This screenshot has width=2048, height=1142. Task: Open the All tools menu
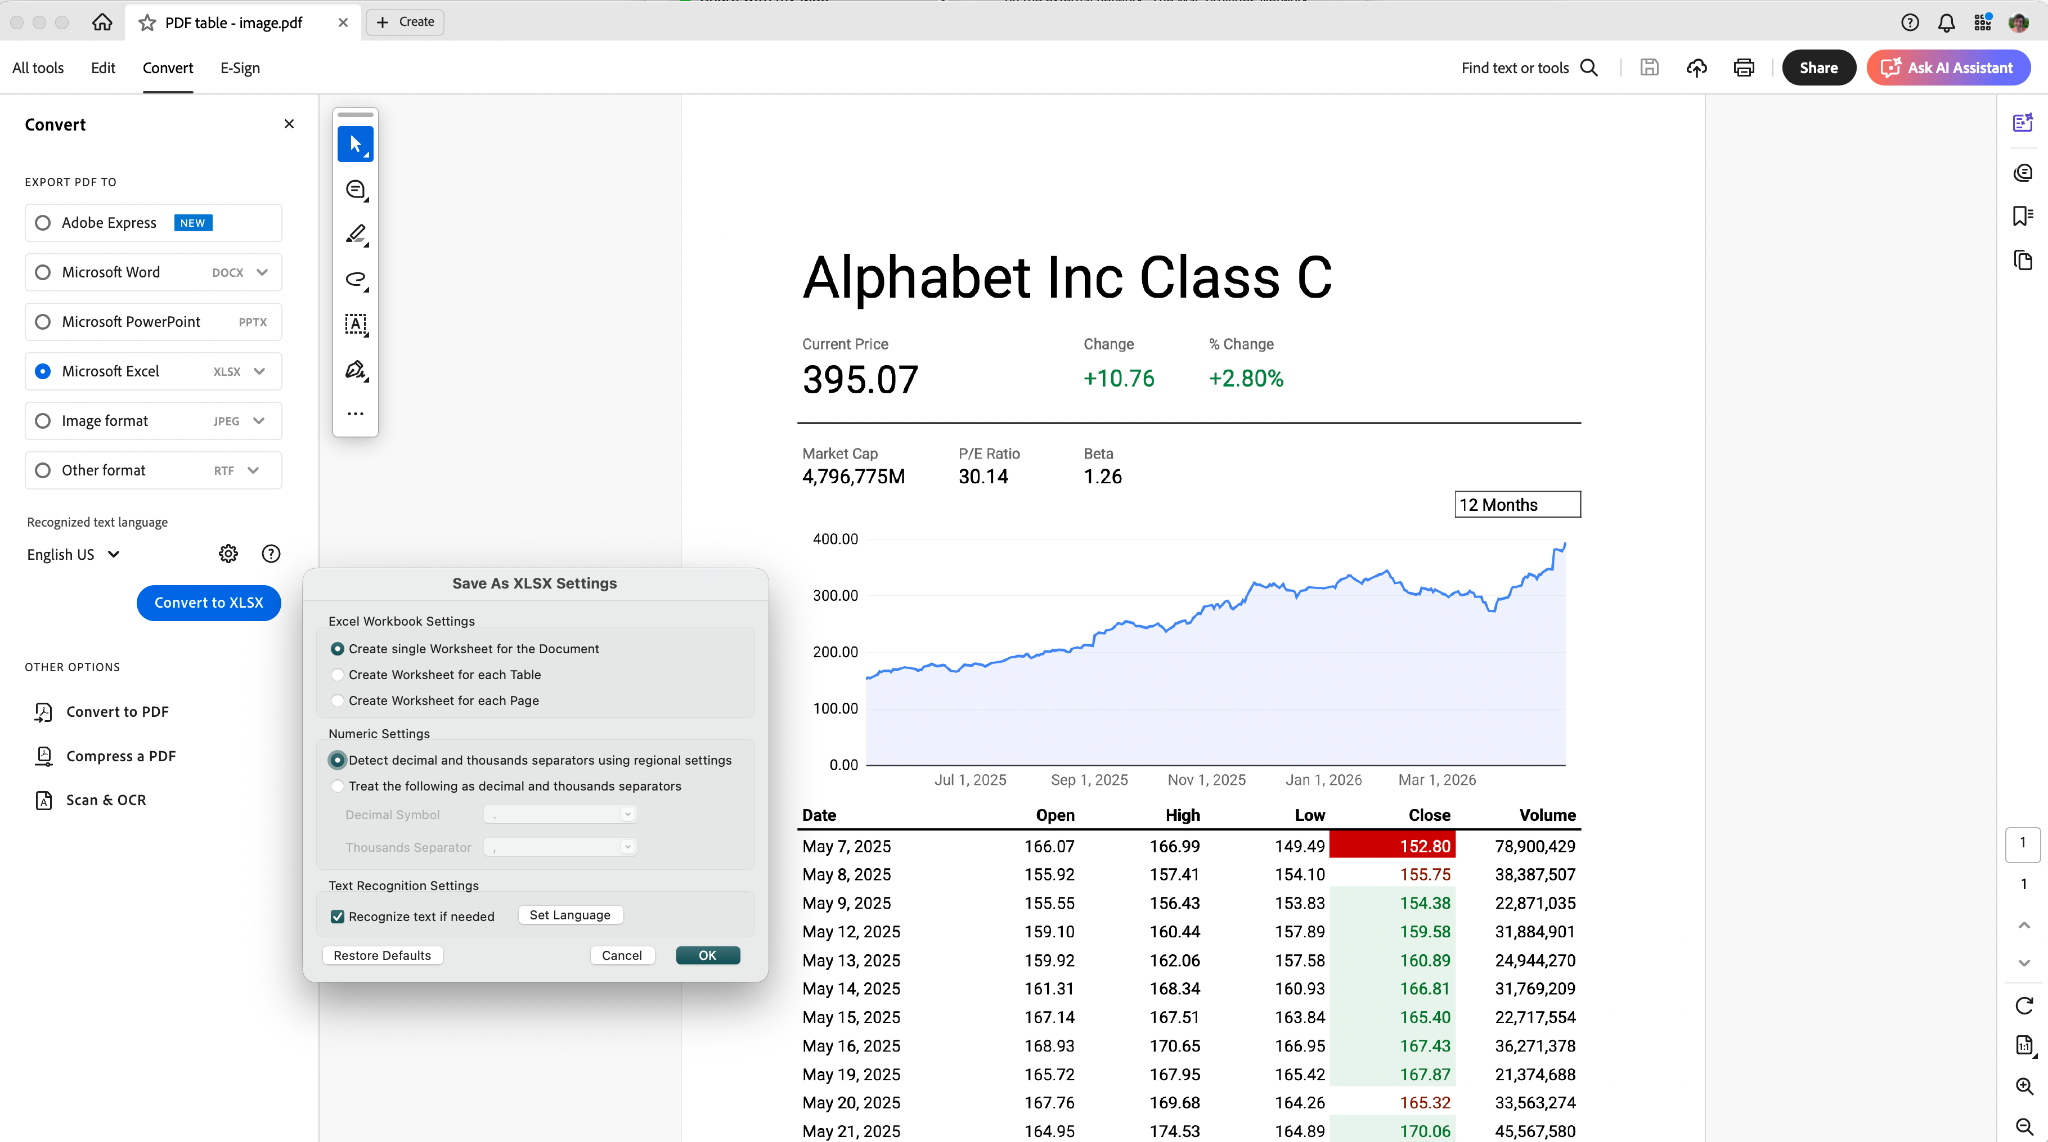(x=38, y=68)
